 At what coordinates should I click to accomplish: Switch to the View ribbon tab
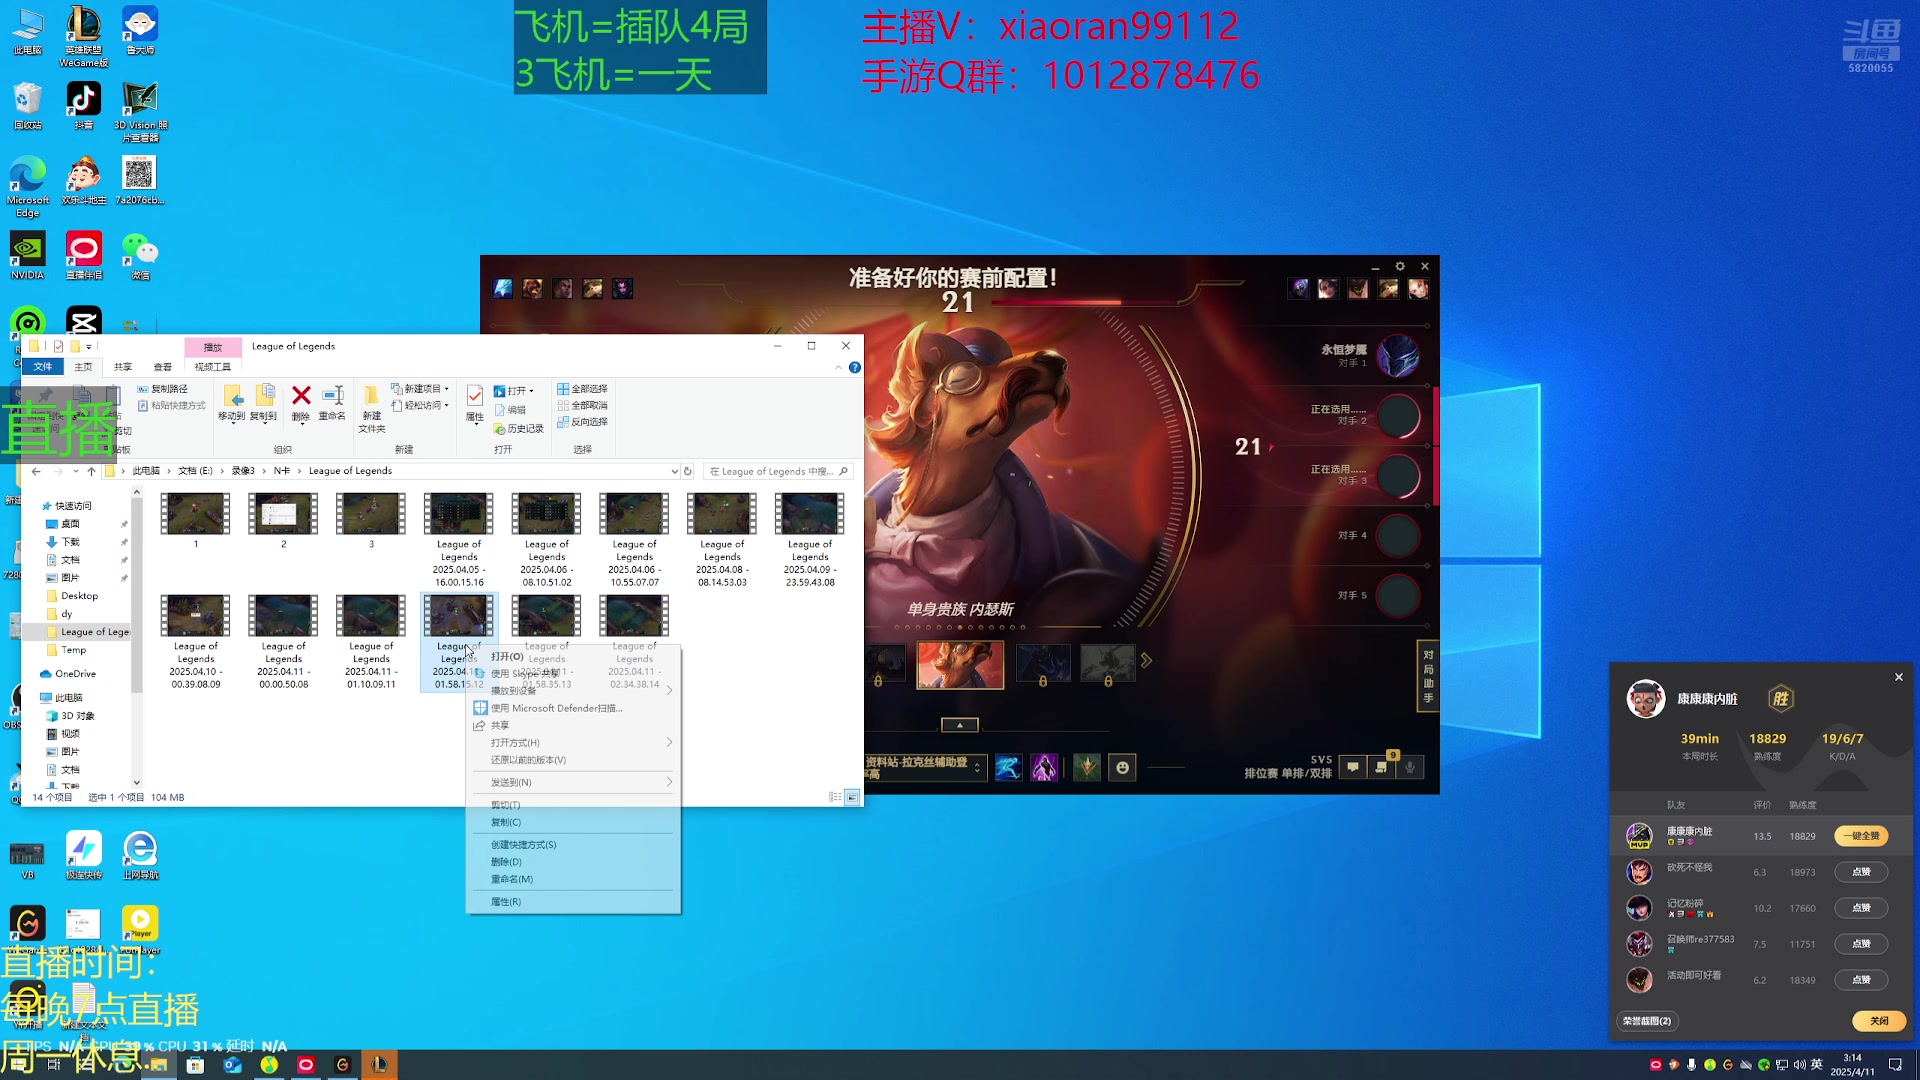(x=162, y=367)
